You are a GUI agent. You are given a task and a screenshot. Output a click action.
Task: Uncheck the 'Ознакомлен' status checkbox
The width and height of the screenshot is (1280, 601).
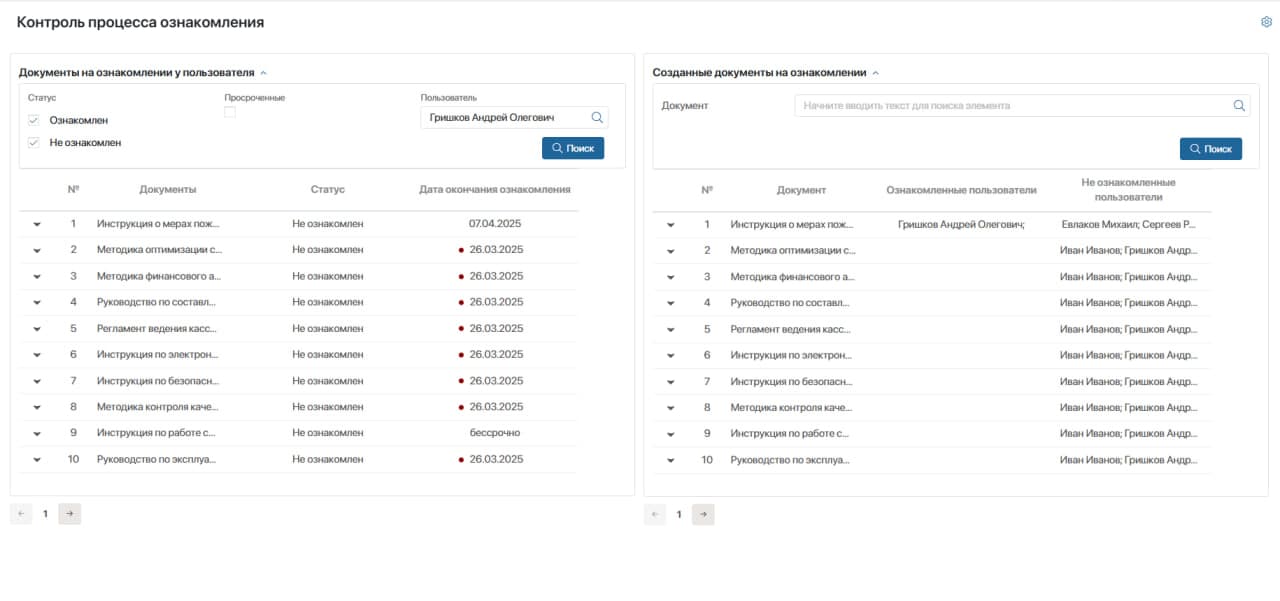tap(33, 120)
